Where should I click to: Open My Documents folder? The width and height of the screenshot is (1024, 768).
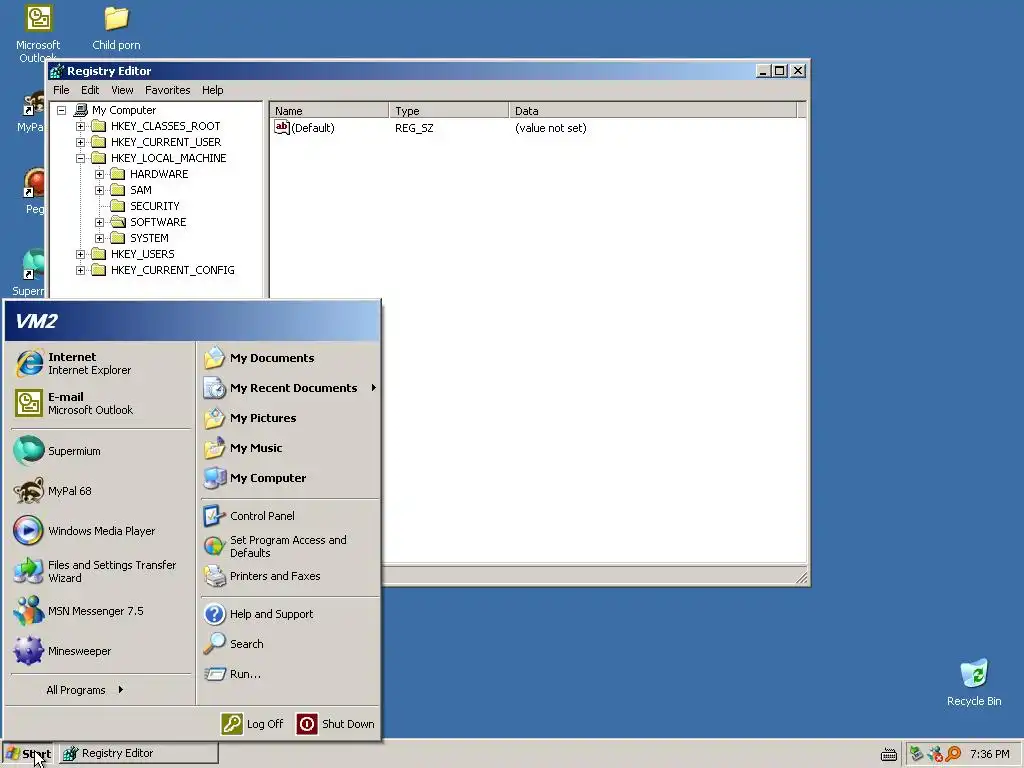289,358
